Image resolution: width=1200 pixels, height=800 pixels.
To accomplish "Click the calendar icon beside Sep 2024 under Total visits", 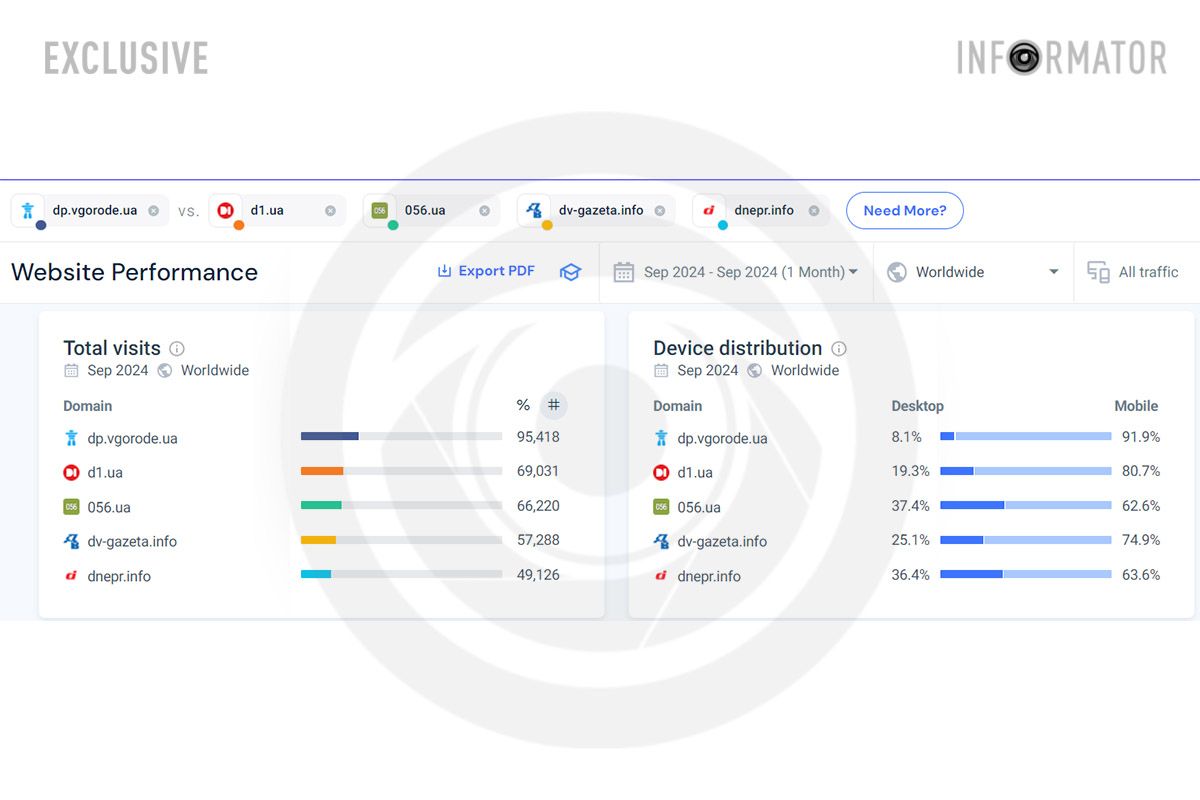I will (x=71, y=370).
